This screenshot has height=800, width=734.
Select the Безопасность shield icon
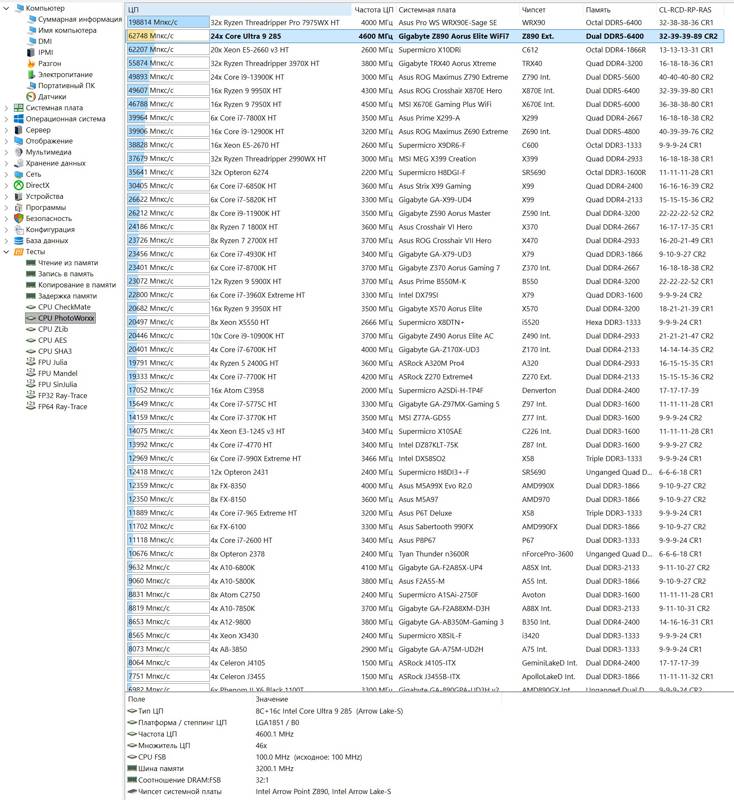click(x=18, y=218)
